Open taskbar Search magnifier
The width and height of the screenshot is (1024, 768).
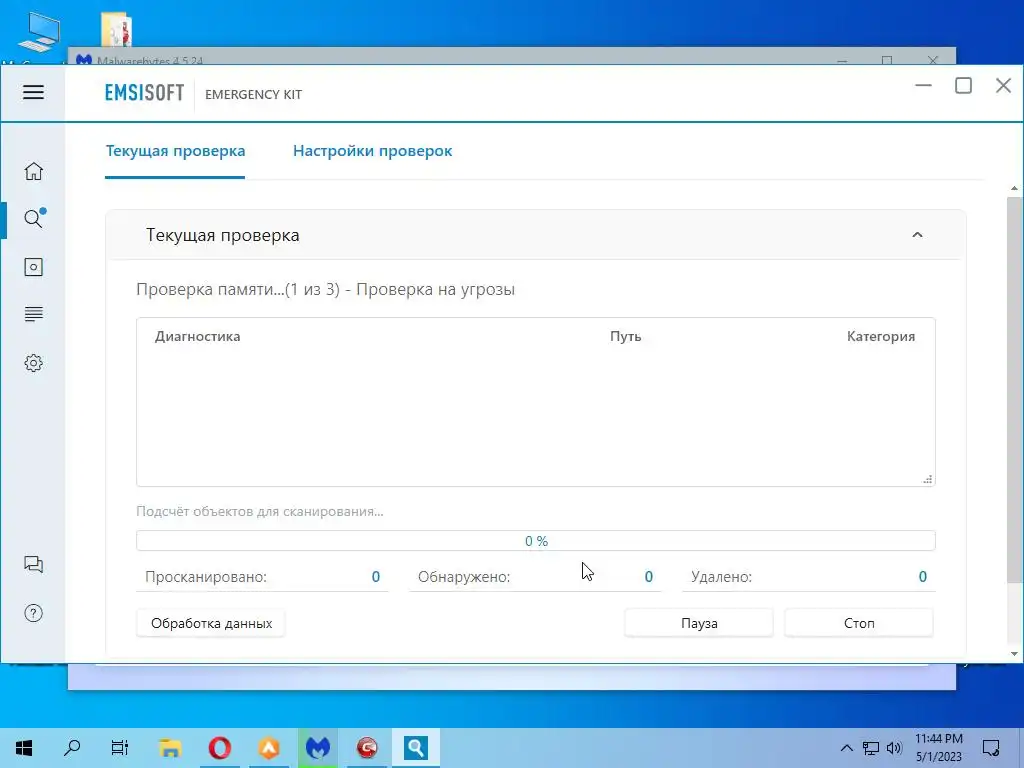[72, 748]
